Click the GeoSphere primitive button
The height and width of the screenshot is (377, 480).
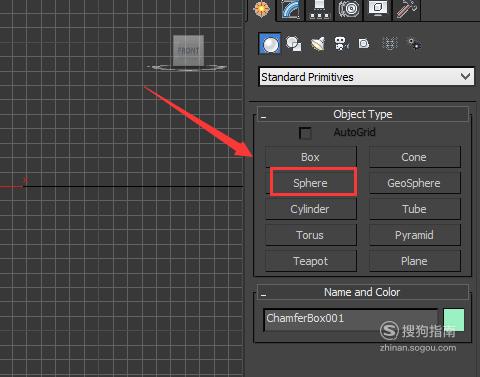point(415,183)
